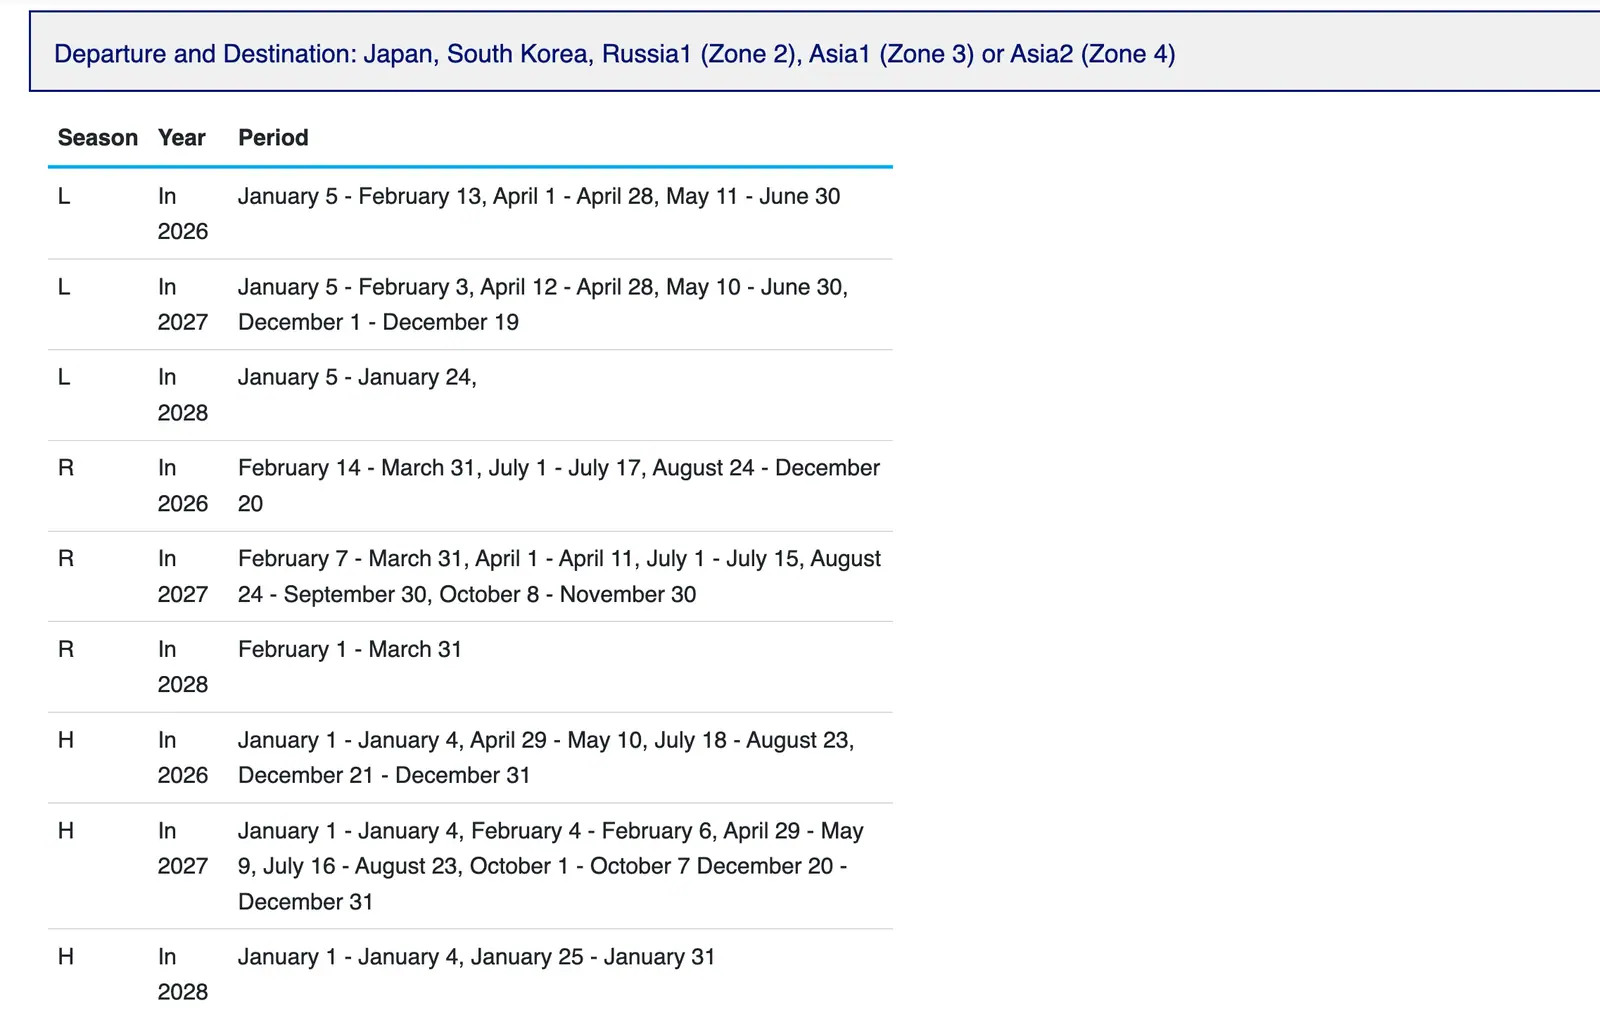Screen dimensions: 1600x1031
Task: Select the Year column header
Action: pos(182,138)
